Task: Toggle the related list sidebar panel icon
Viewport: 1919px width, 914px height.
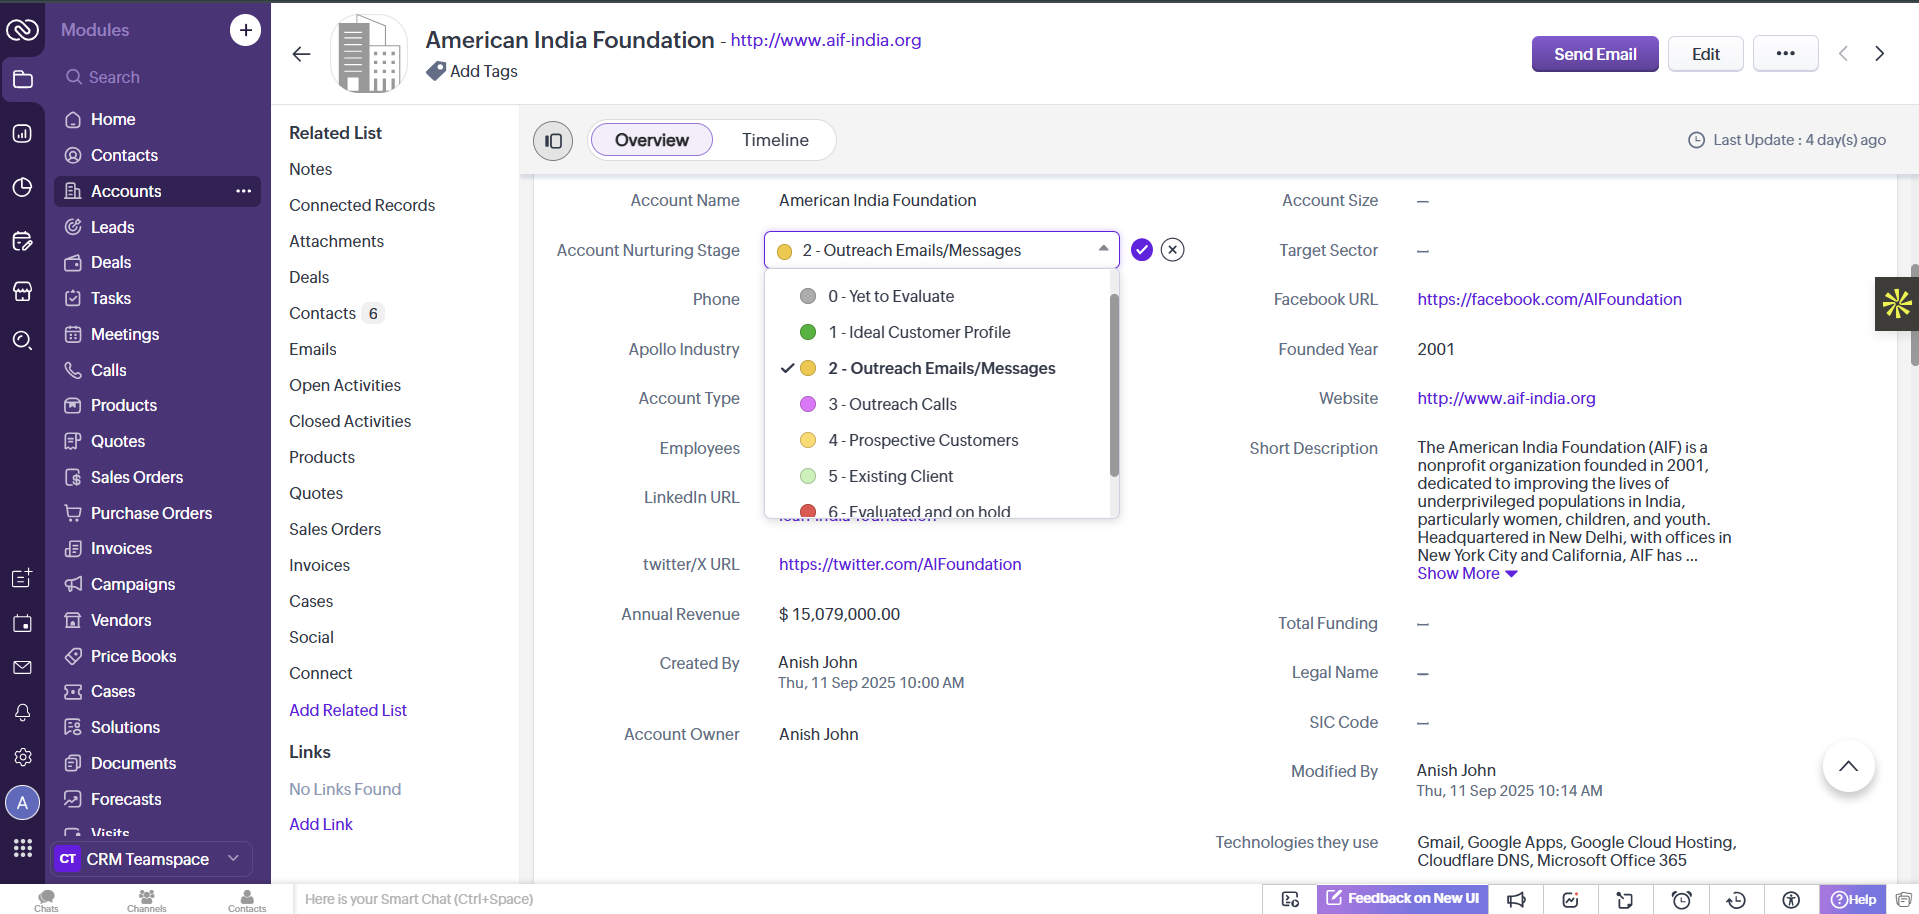Action: [553, 141]
